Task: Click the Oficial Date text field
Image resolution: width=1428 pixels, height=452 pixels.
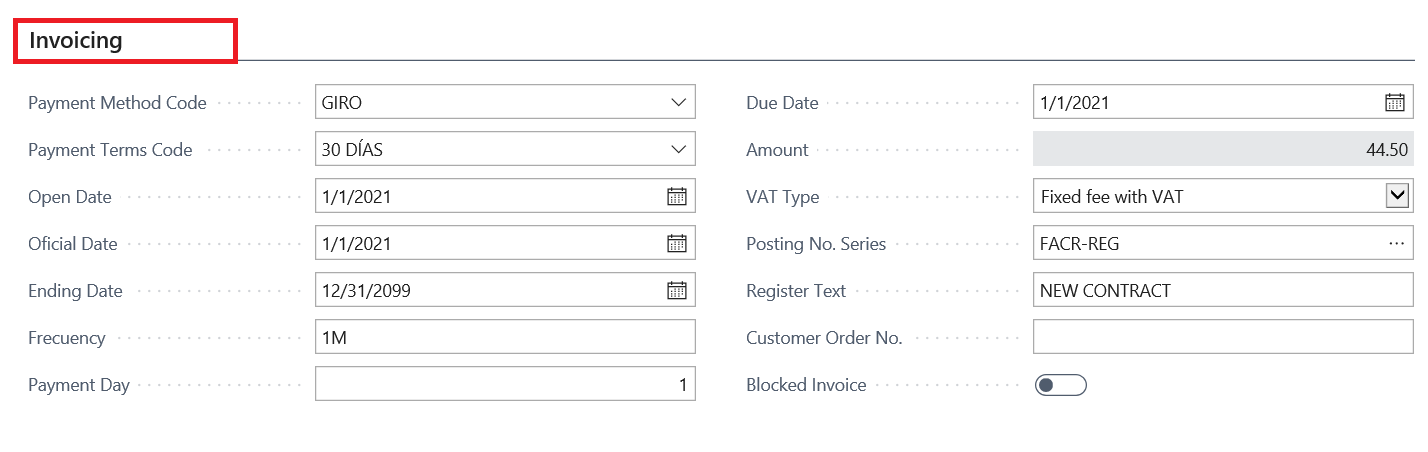Action: pyautogui.click(x=485, y=244)
